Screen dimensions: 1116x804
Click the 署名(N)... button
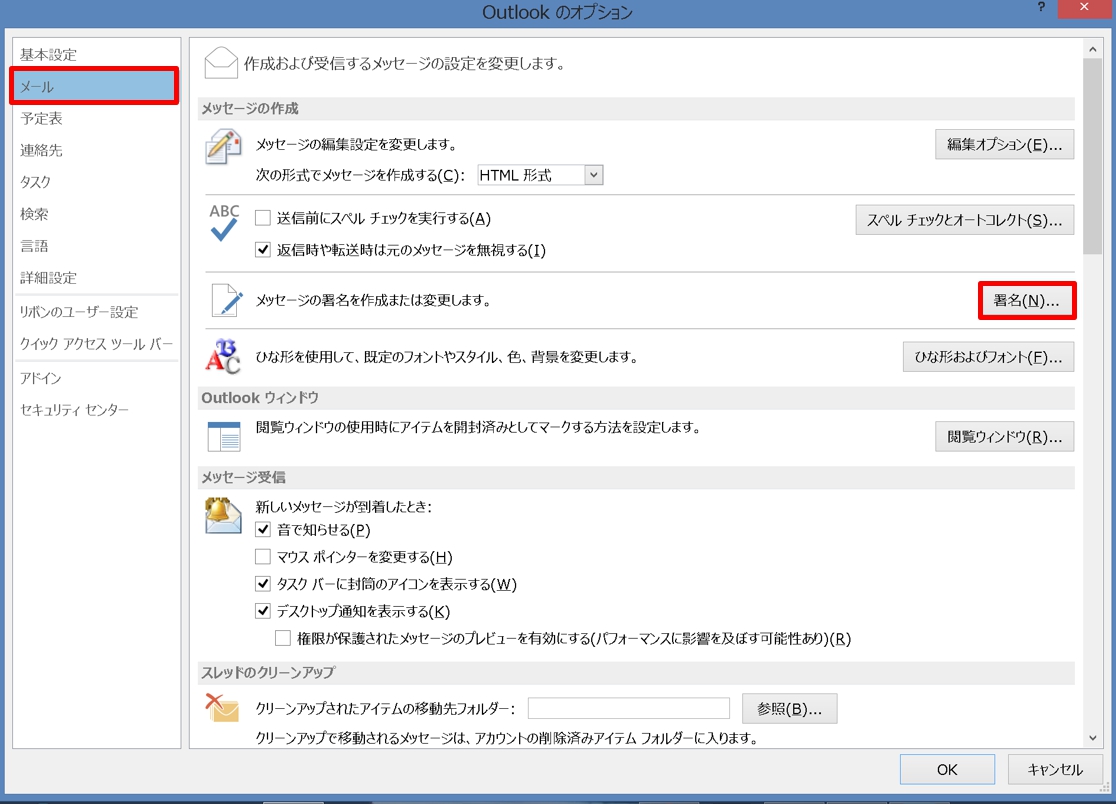point(1026,300)
